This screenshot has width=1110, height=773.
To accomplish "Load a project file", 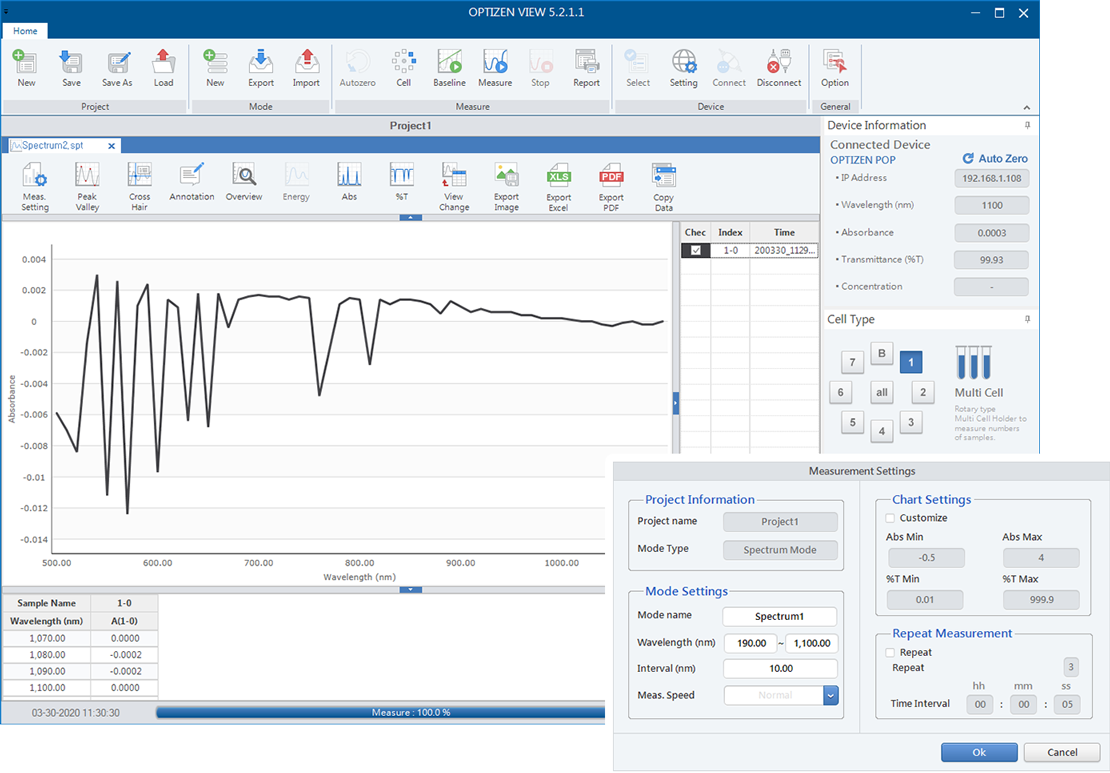I will [164, 68].
